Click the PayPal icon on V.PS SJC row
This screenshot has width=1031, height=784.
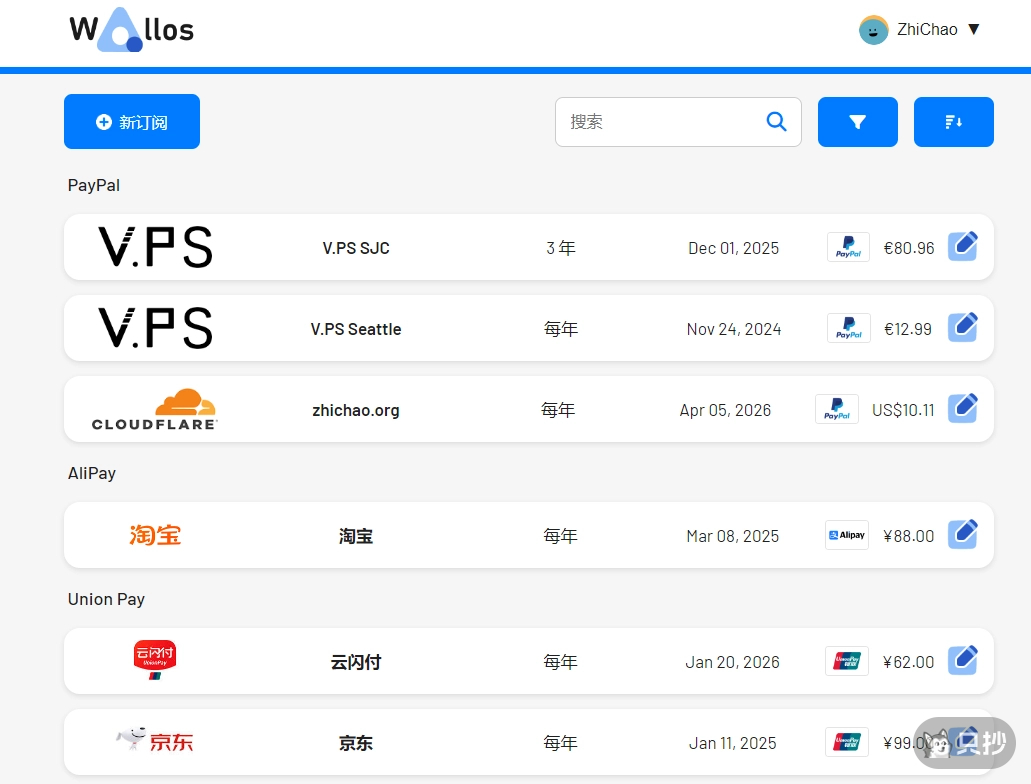click(x=848, y=247)
